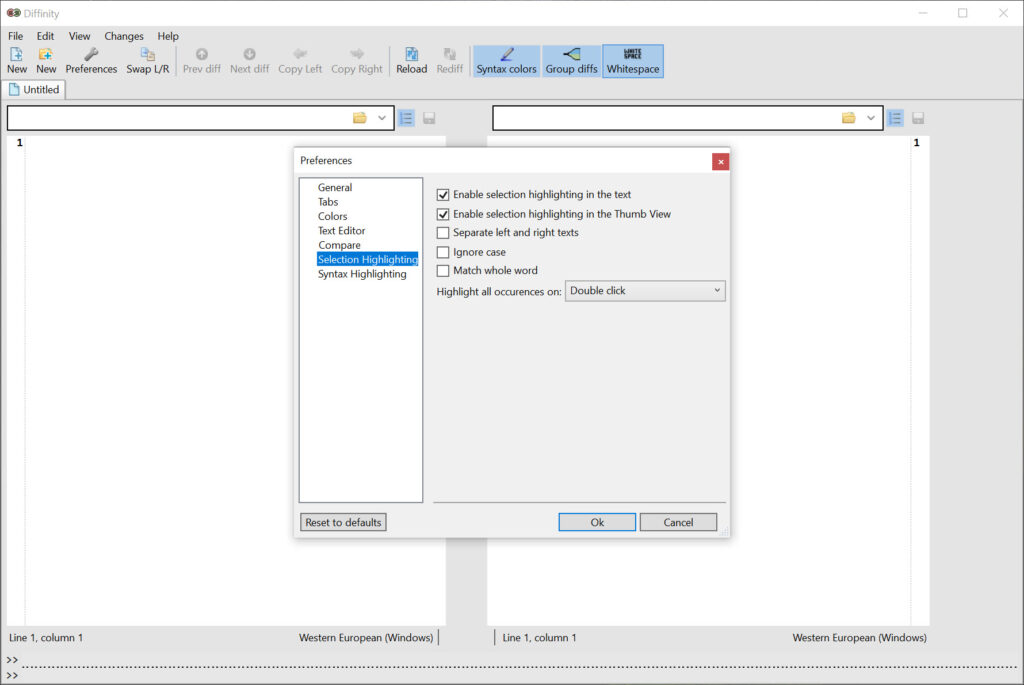Close the Preferences dialog with red X
The height and width of the screenshot is (685, 1024).
tap(721, 161)
